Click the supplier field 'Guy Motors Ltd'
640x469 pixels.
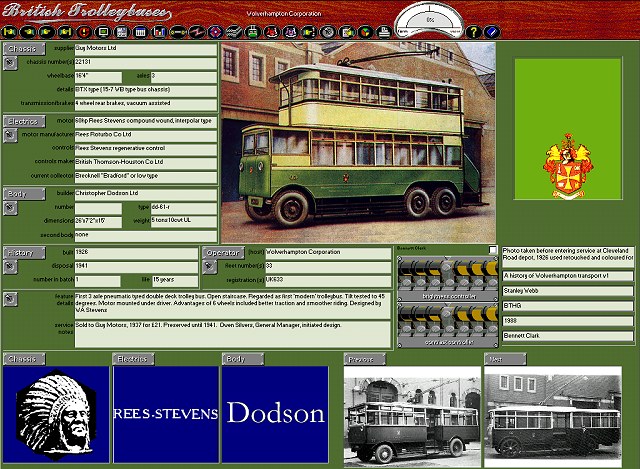point(146,49)
